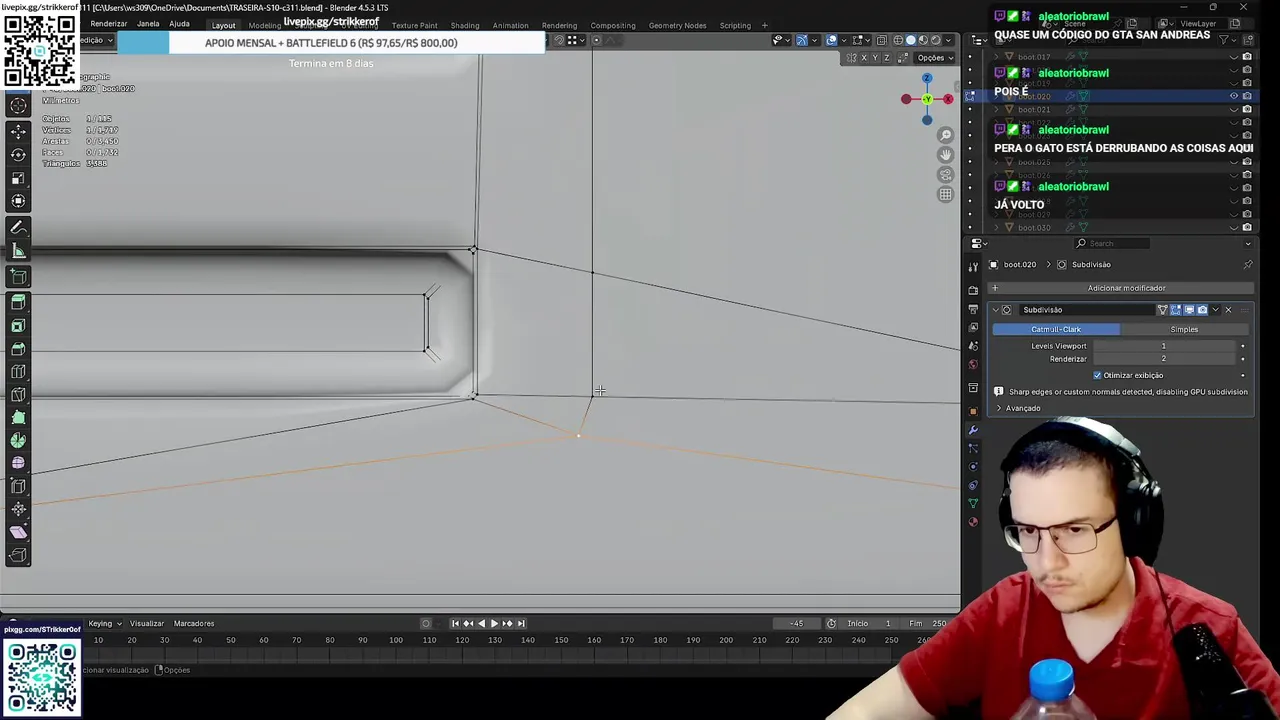Open properties editor type dropdown
Viewport: 1280px width, 720px height.
980,243
